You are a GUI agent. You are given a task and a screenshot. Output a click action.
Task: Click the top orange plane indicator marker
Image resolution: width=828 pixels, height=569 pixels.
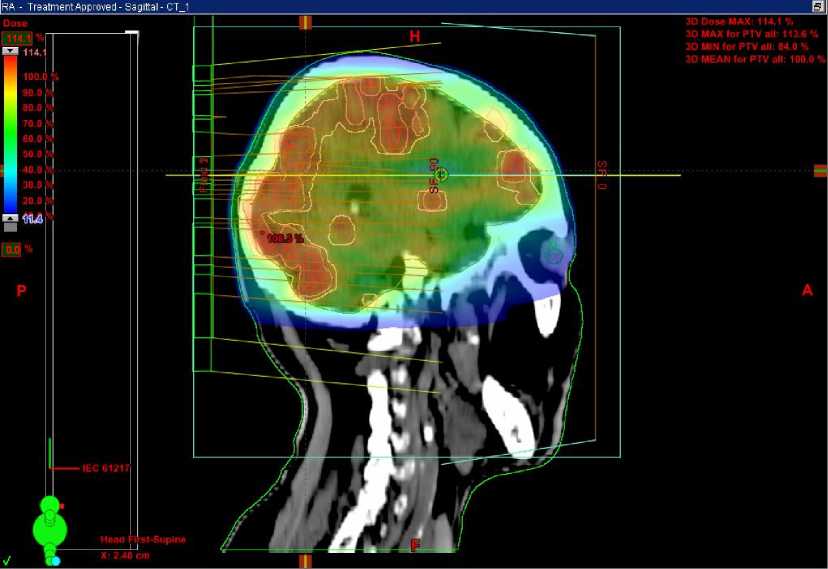coord(306,23)
